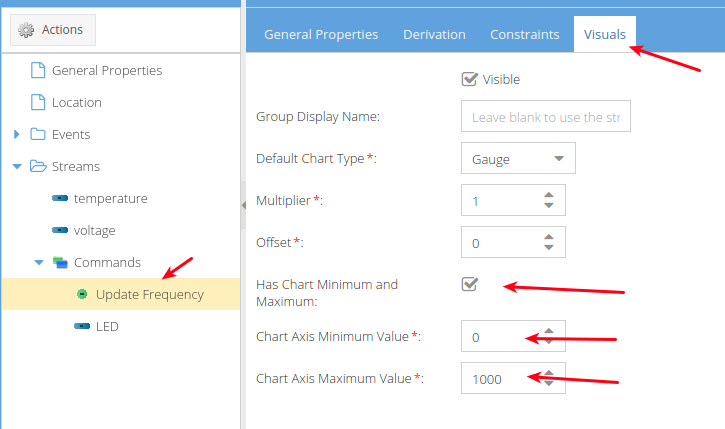Collapse the Streams tree node

click(17, 167)
